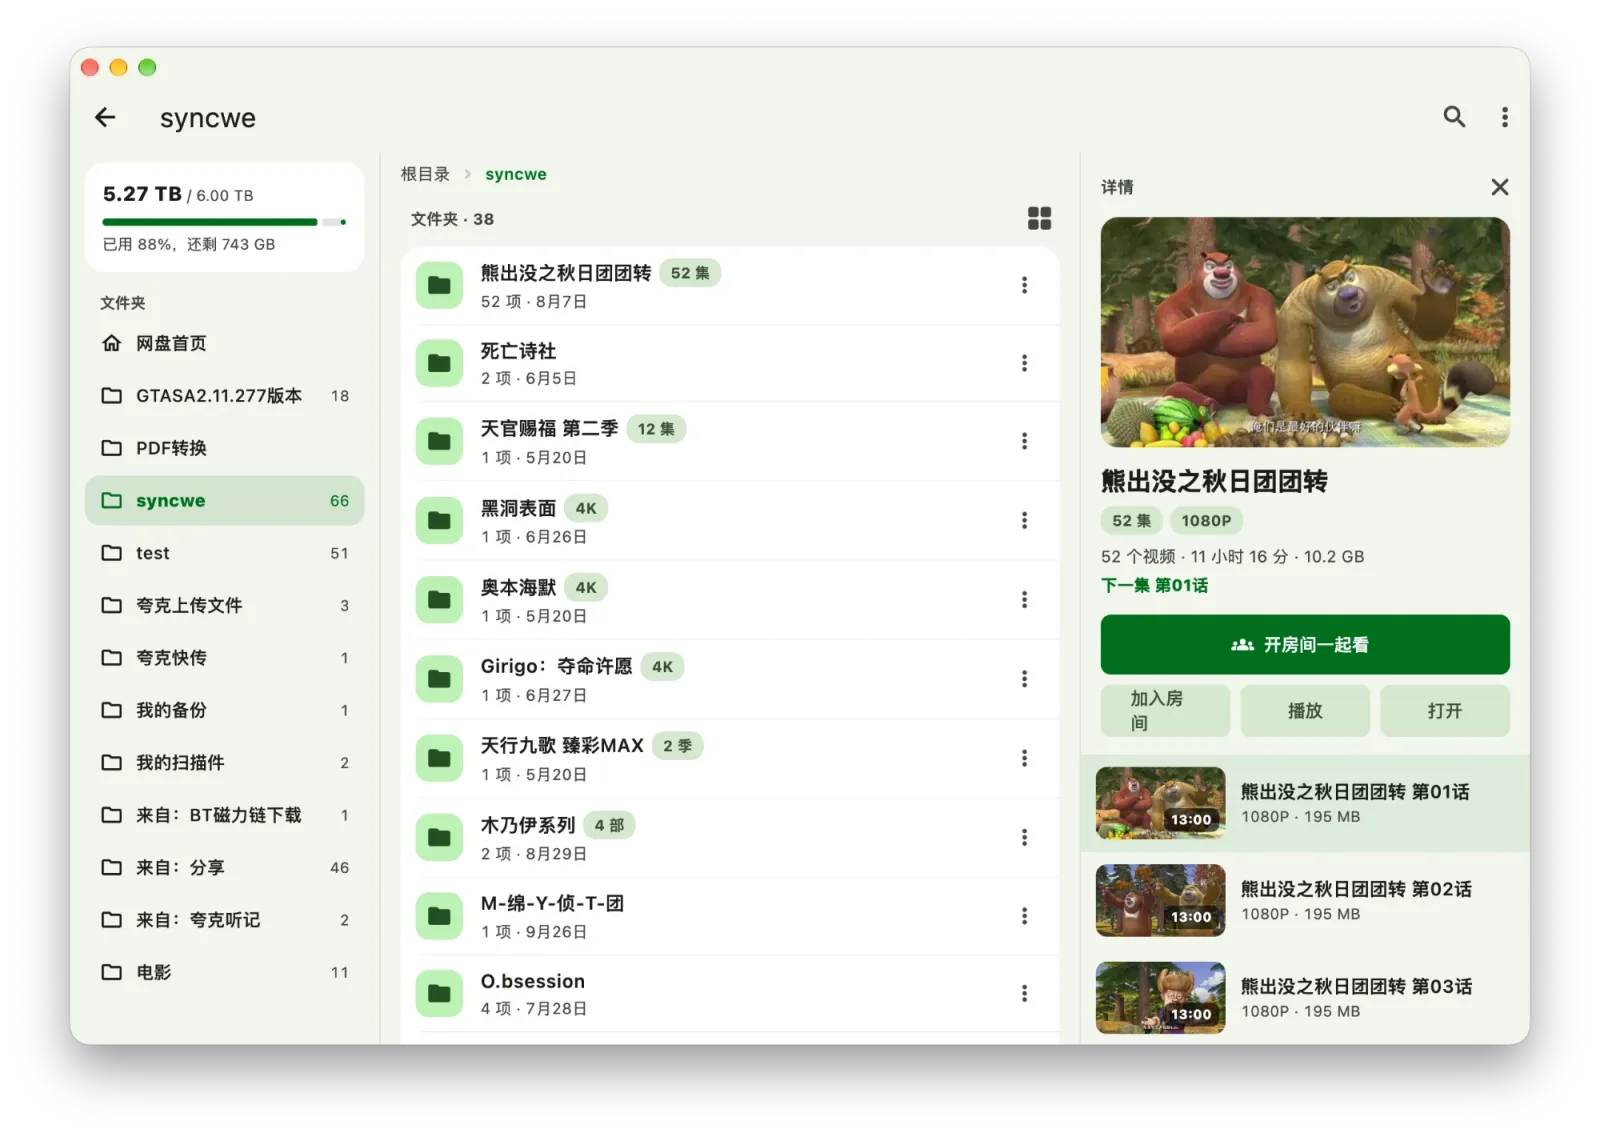This screenshot has width=1600, height=1137.
Task: Click syncwe breadcrumb link
Action: click(x=516, y=174)
